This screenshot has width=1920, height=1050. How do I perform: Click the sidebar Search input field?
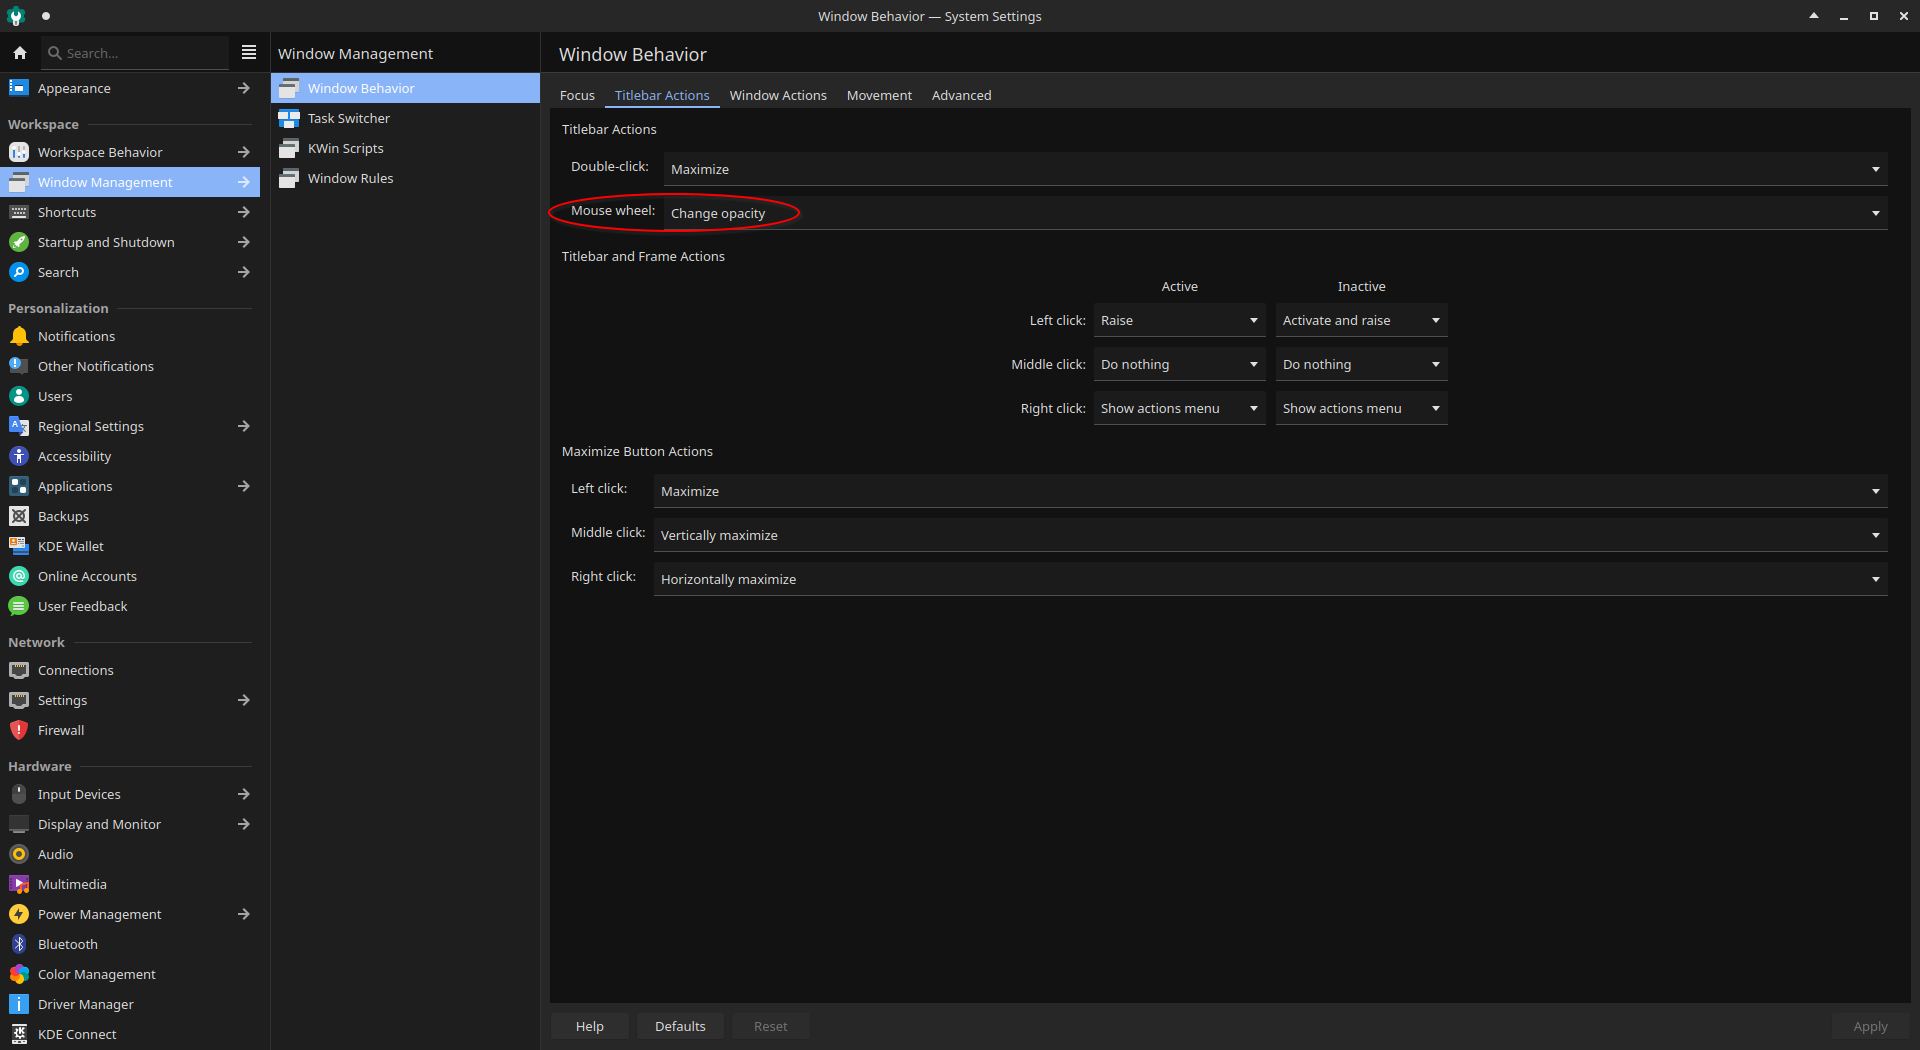click(140, 53)
